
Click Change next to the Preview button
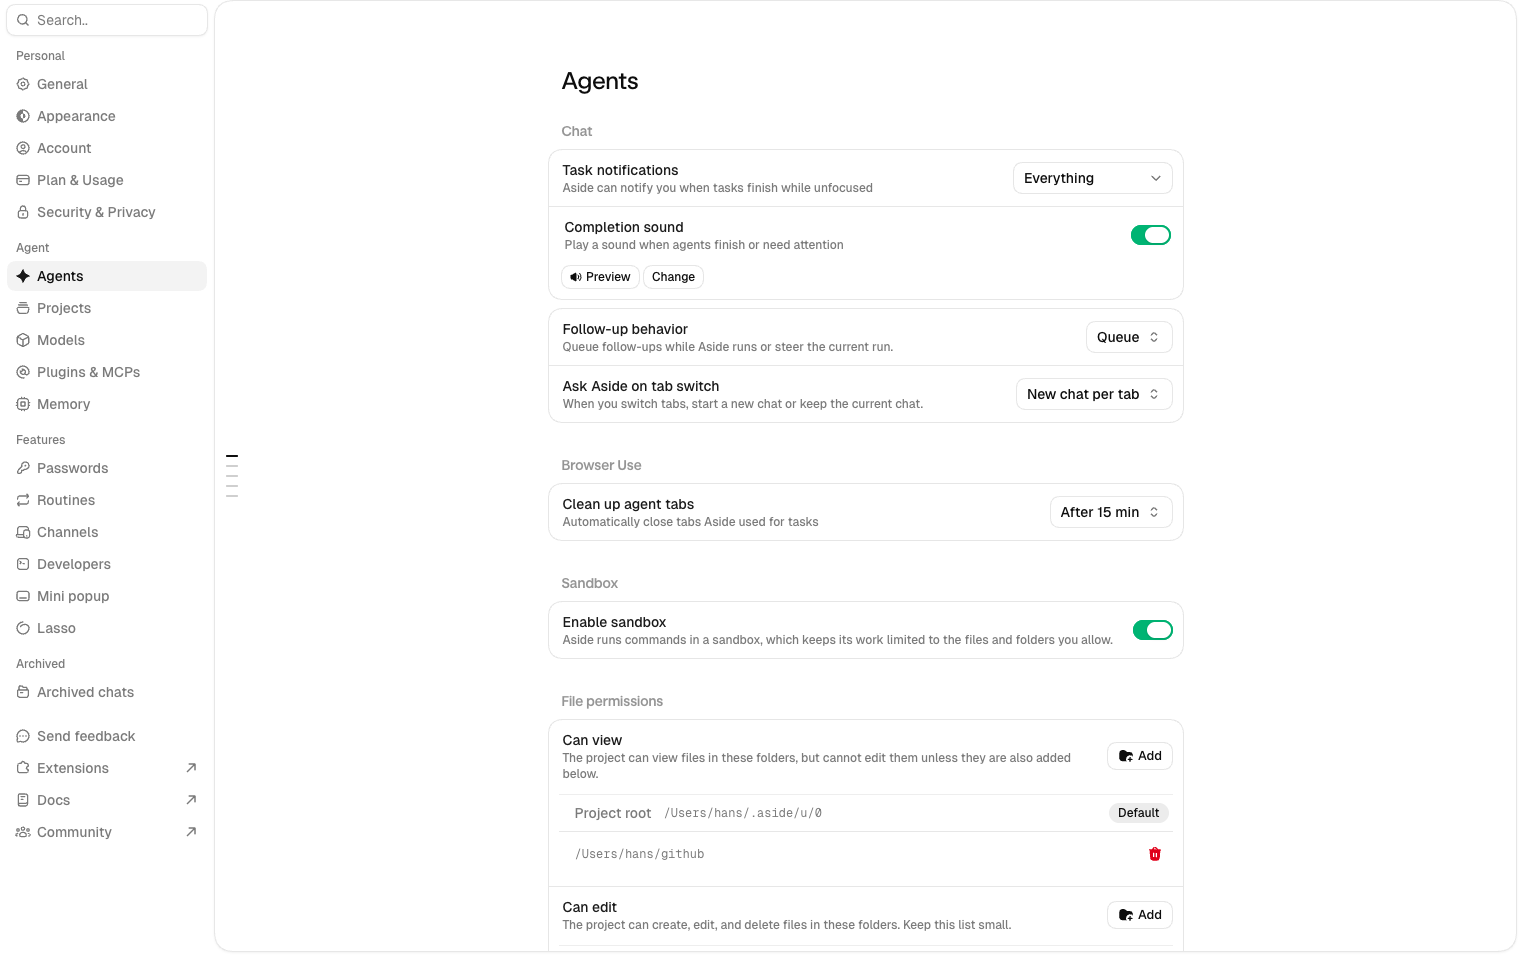[x=673, y=277]
